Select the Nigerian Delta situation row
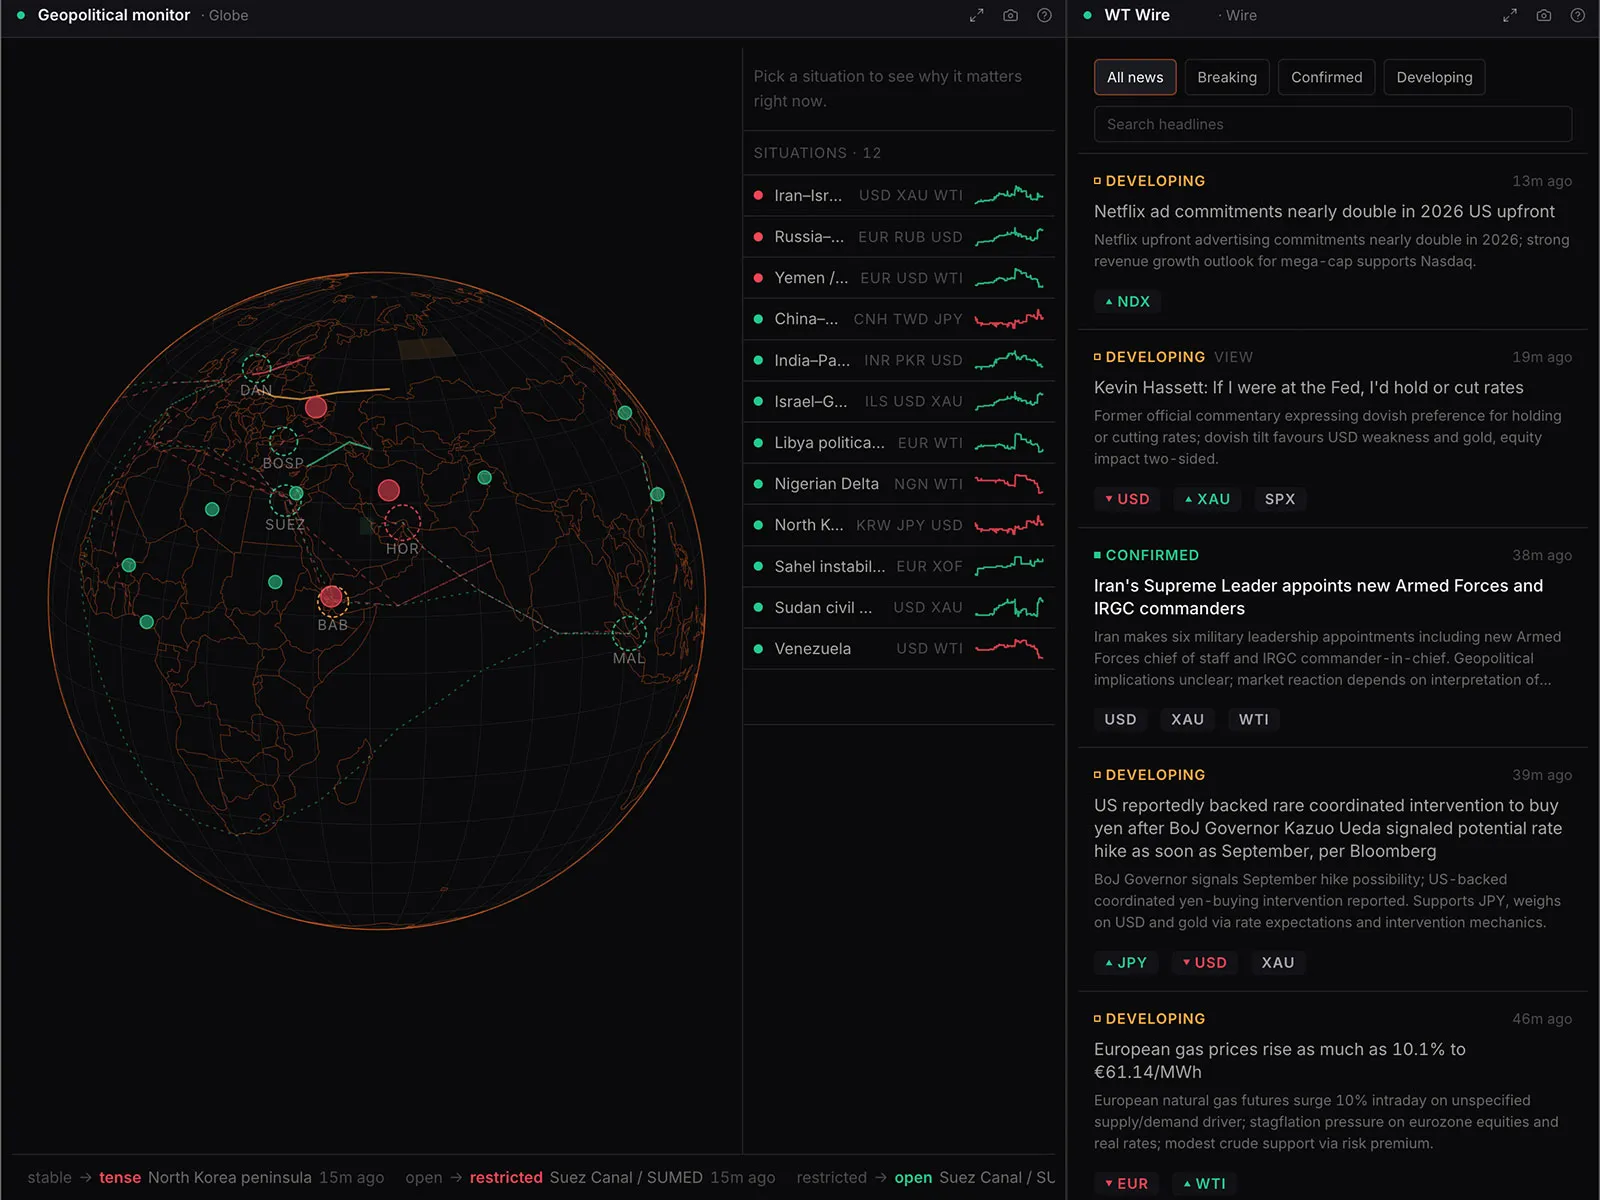 (x=899, y=484)
